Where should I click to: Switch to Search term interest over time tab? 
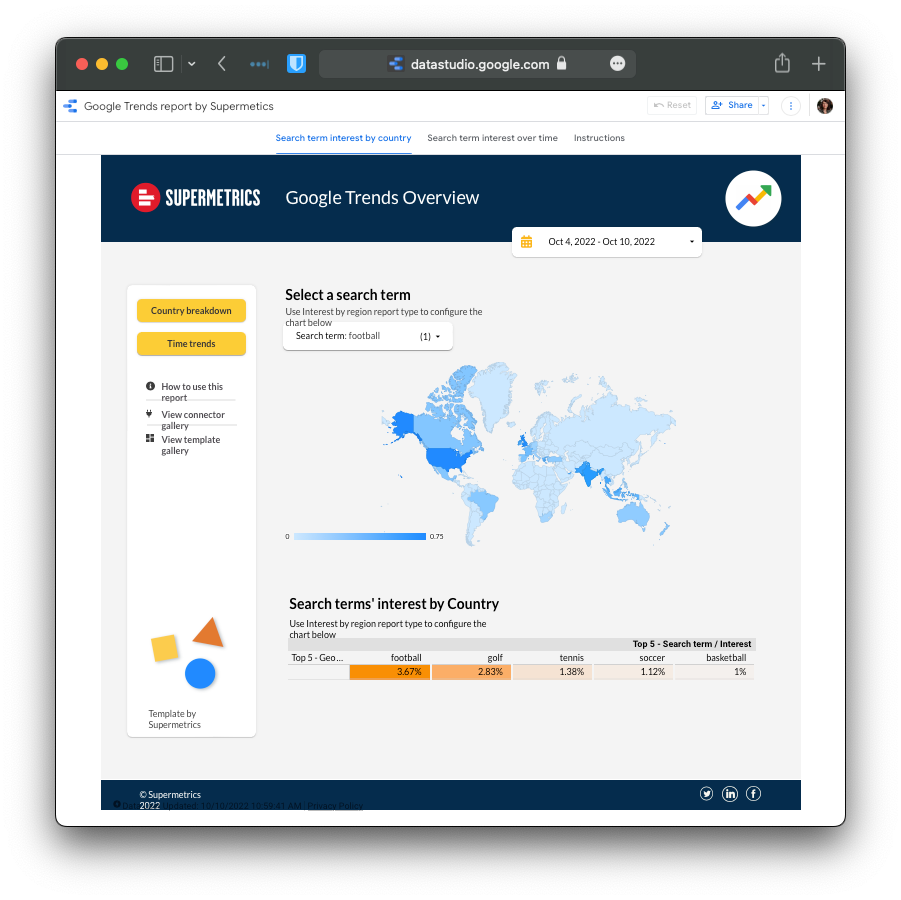(x=492, y=138)
